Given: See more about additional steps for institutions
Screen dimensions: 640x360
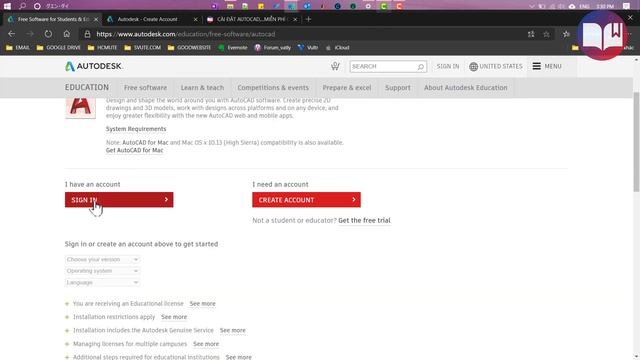Looking at the screenshot, I should pyautogui.click(x=239, y=357).
